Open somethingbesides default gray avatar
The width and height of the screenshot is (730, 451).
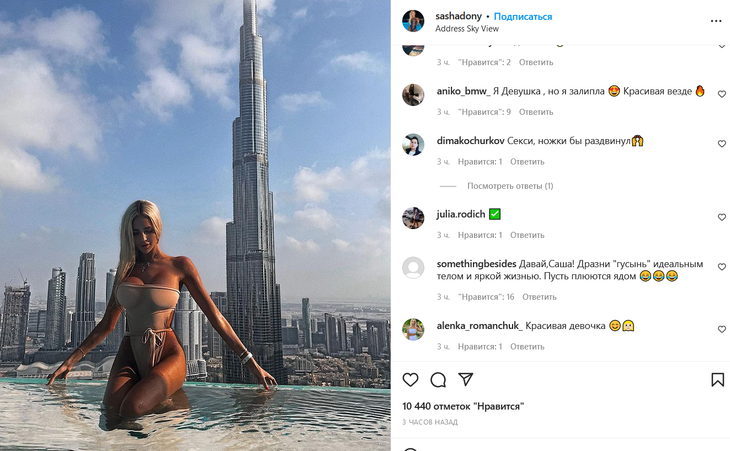[413, 268]
